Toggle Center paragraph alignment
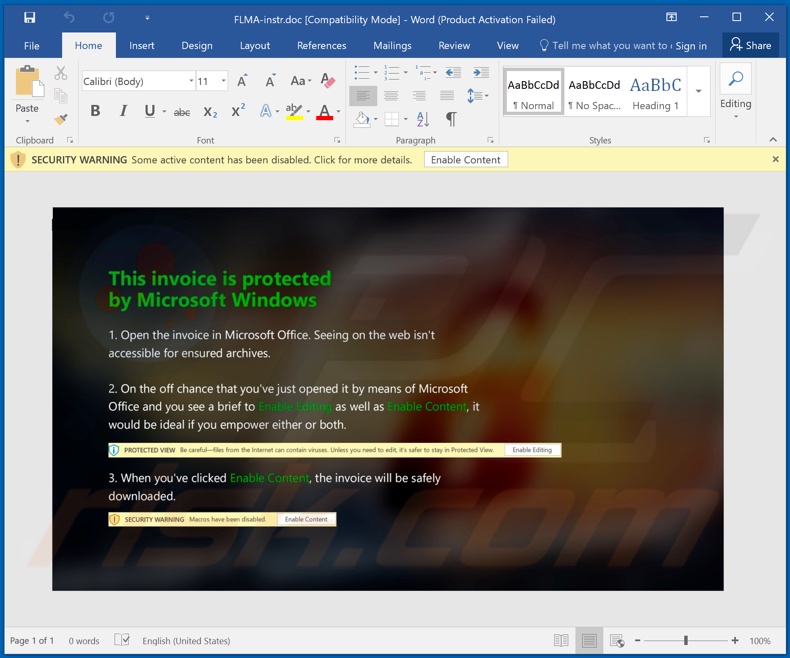790x658 pixels. 391,96
